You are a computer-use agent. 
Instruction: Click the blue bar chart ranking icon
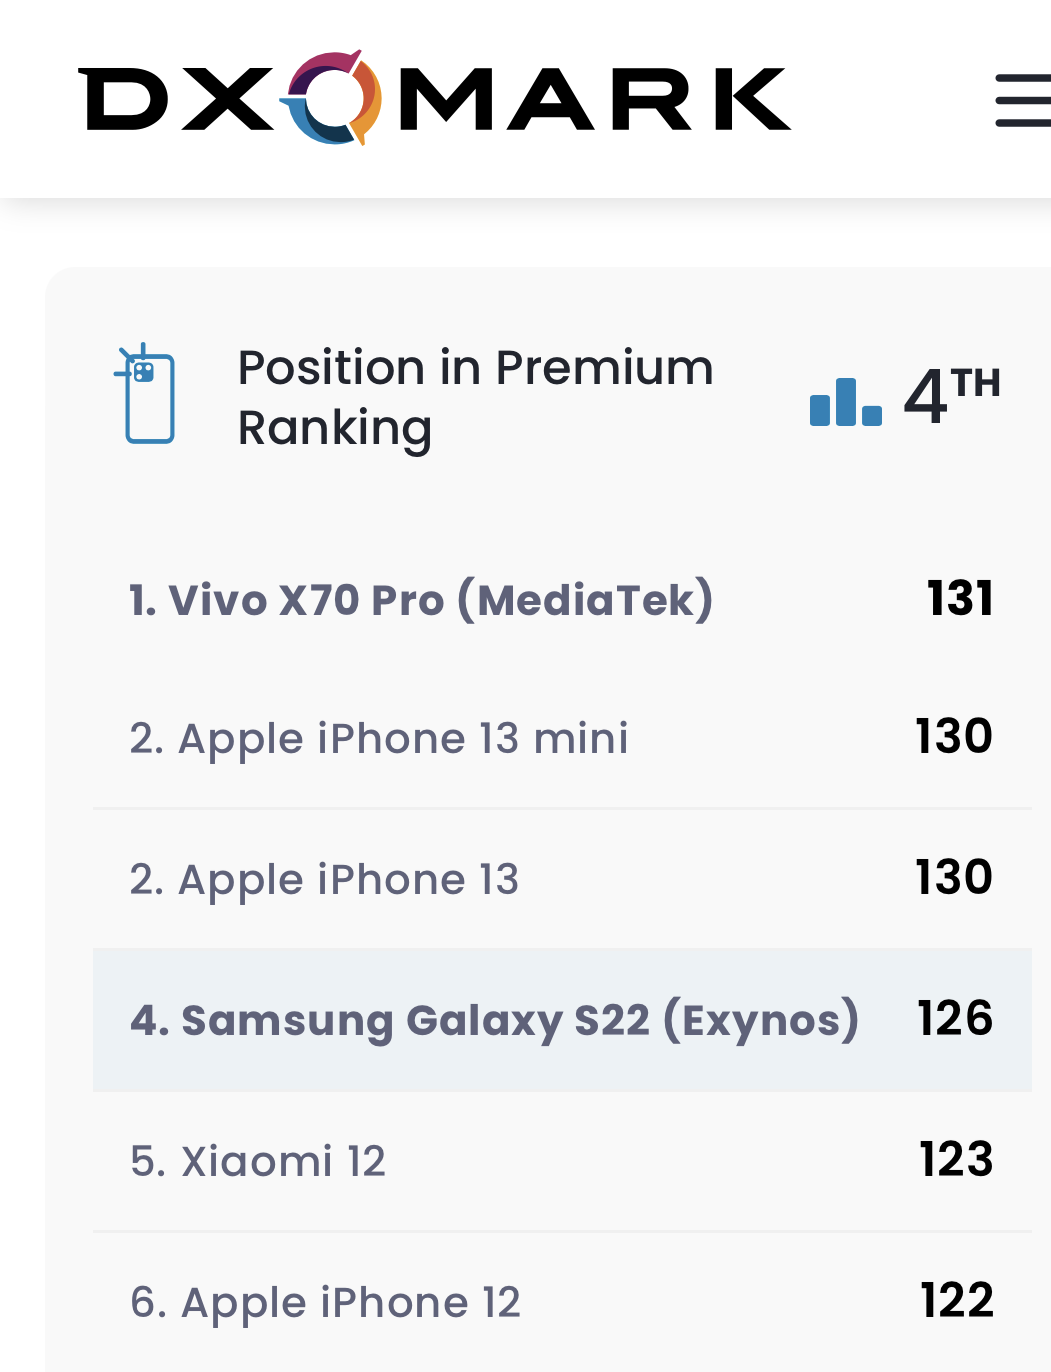(x=845, y=402)
